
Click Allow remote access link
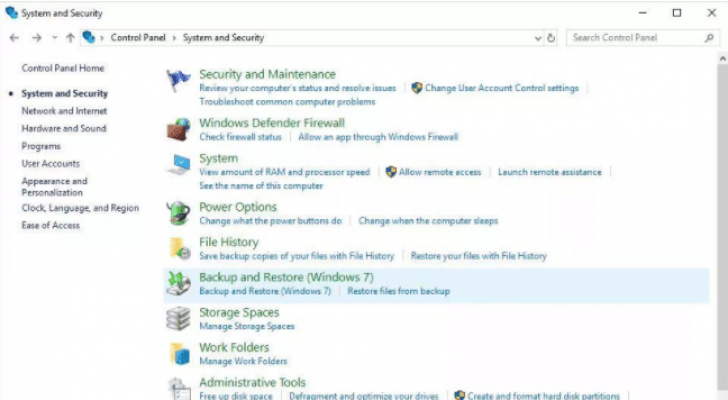pos(440,172)
